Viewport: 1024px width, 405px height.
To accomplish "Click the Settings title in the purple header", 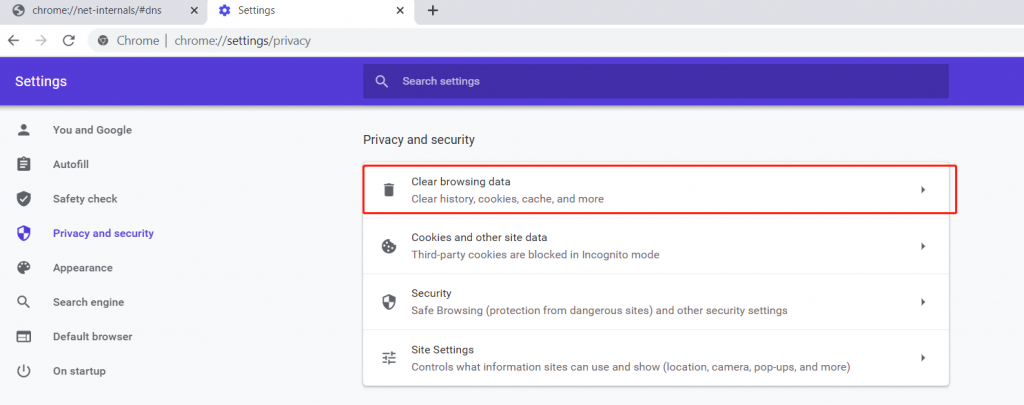I will pyautogui.click(x=40, y=82).
